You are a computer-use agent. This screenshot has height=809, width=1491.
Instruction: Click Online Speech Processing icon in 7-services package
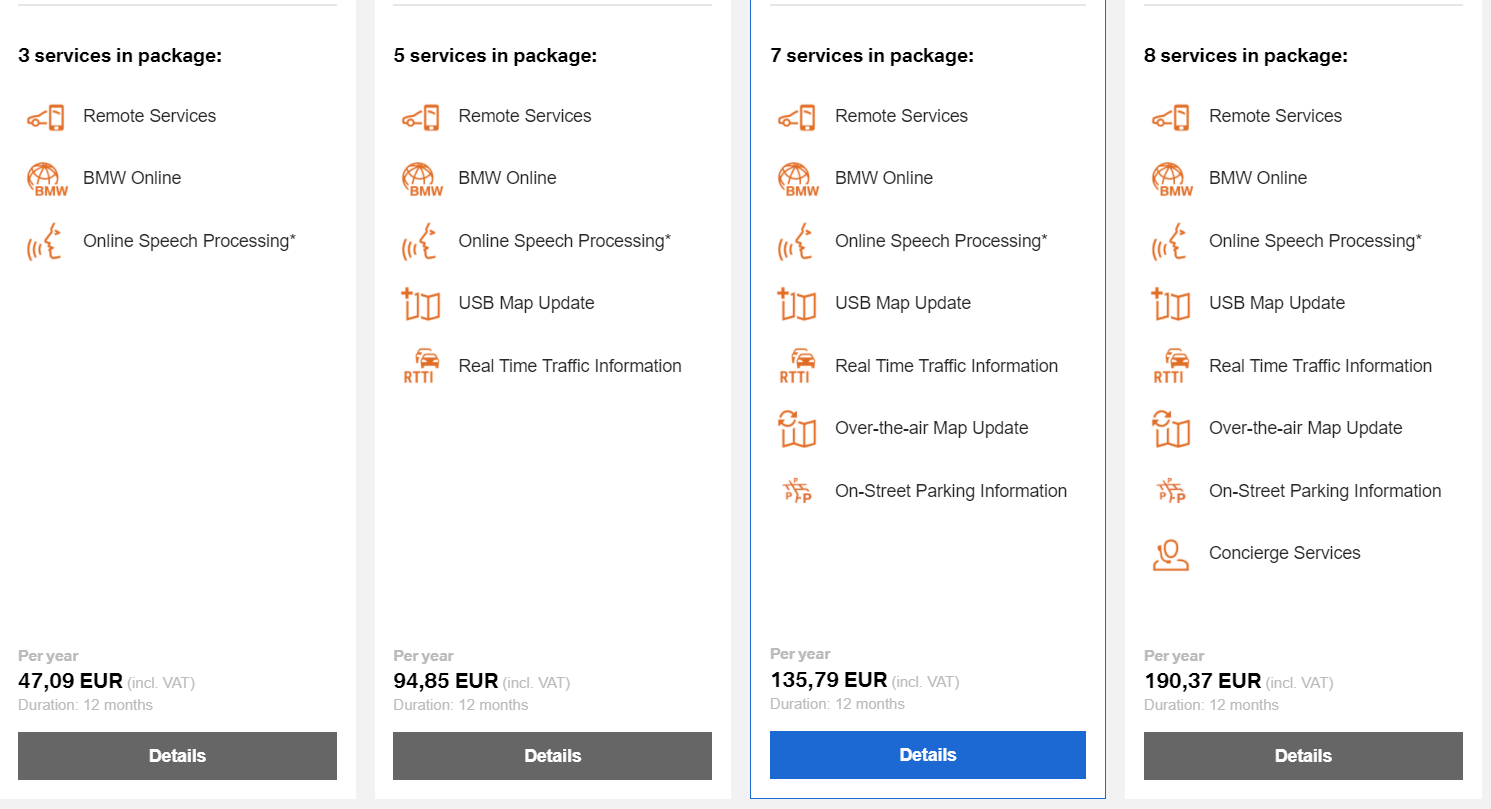(x=797, y=243)
